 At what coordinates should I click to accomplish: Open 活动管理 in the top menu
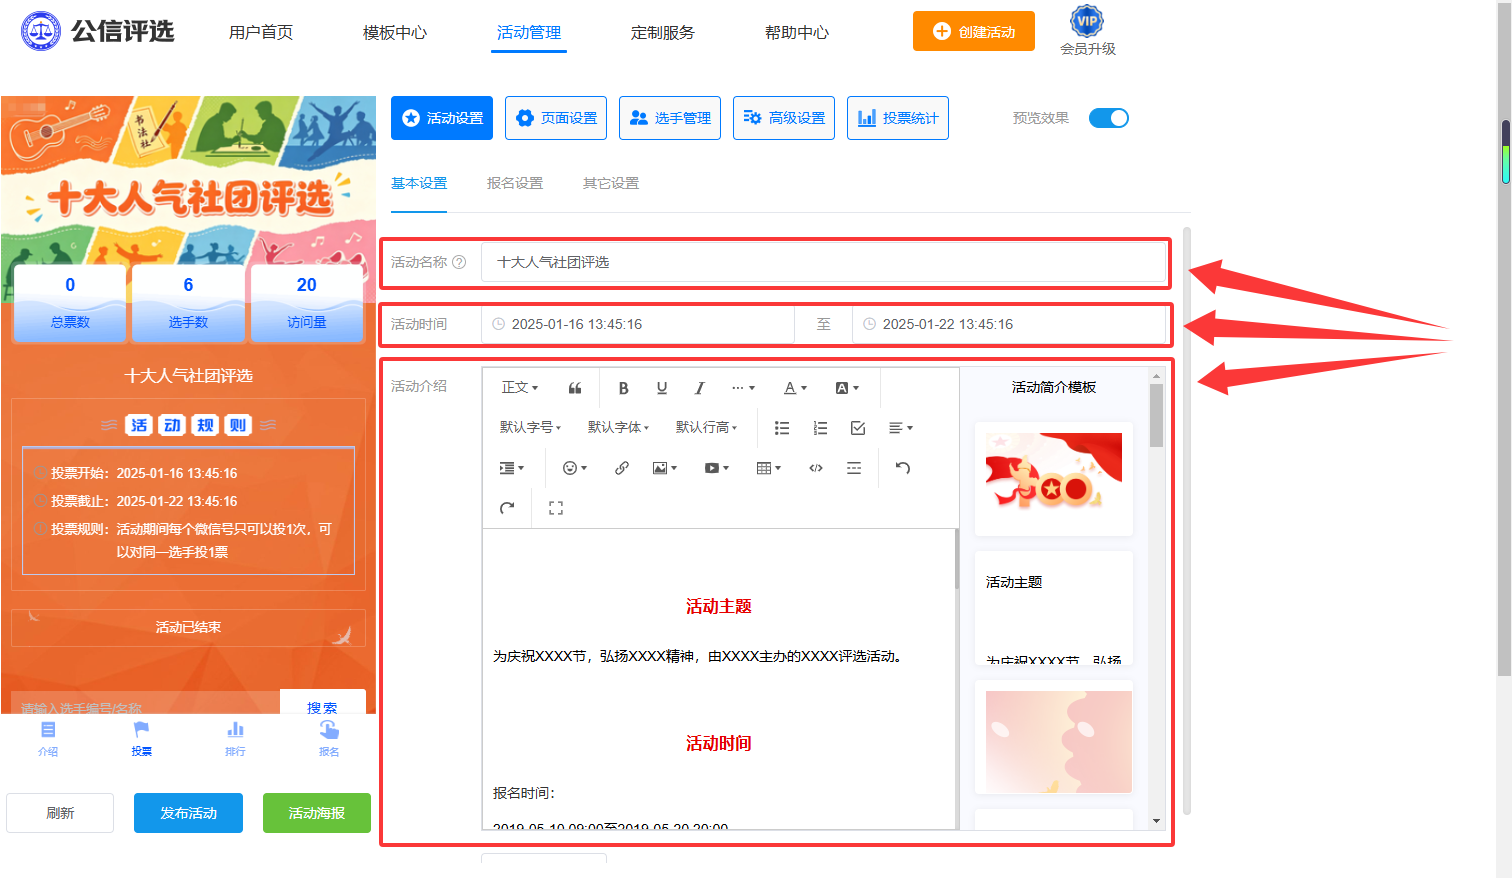pyautogui.click(x=529, y=33)
